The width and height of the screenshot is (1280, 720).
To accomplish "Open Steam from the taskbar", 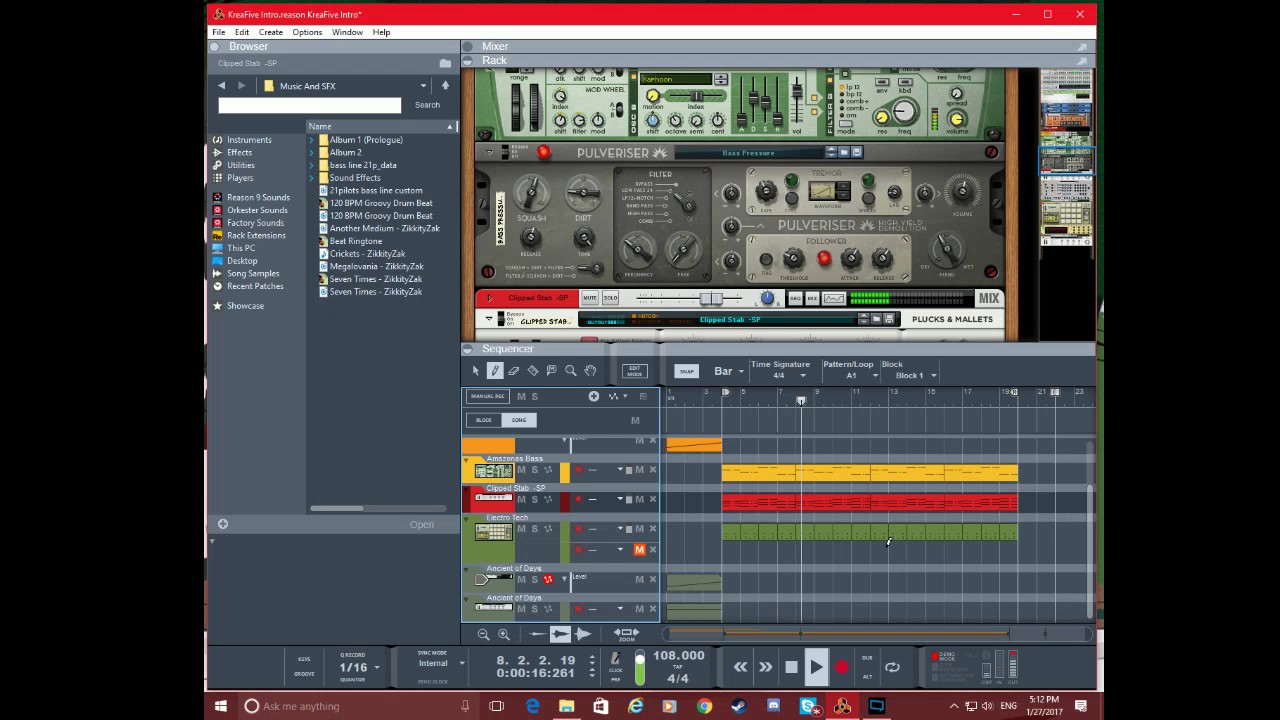I will (x=739, y=706).
